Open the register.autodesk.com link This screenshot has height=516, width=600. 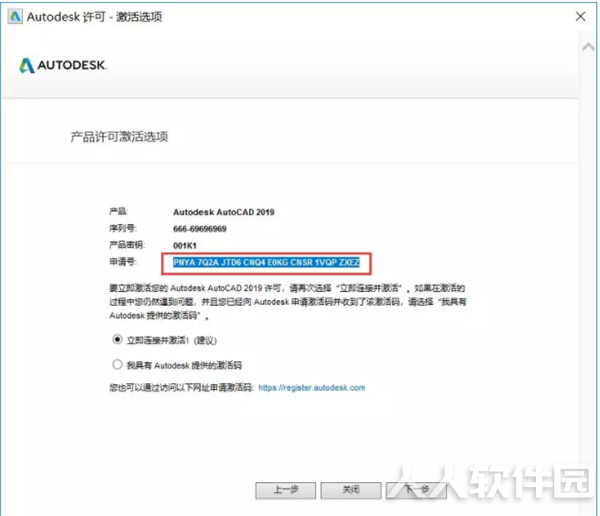pos(311,388)
